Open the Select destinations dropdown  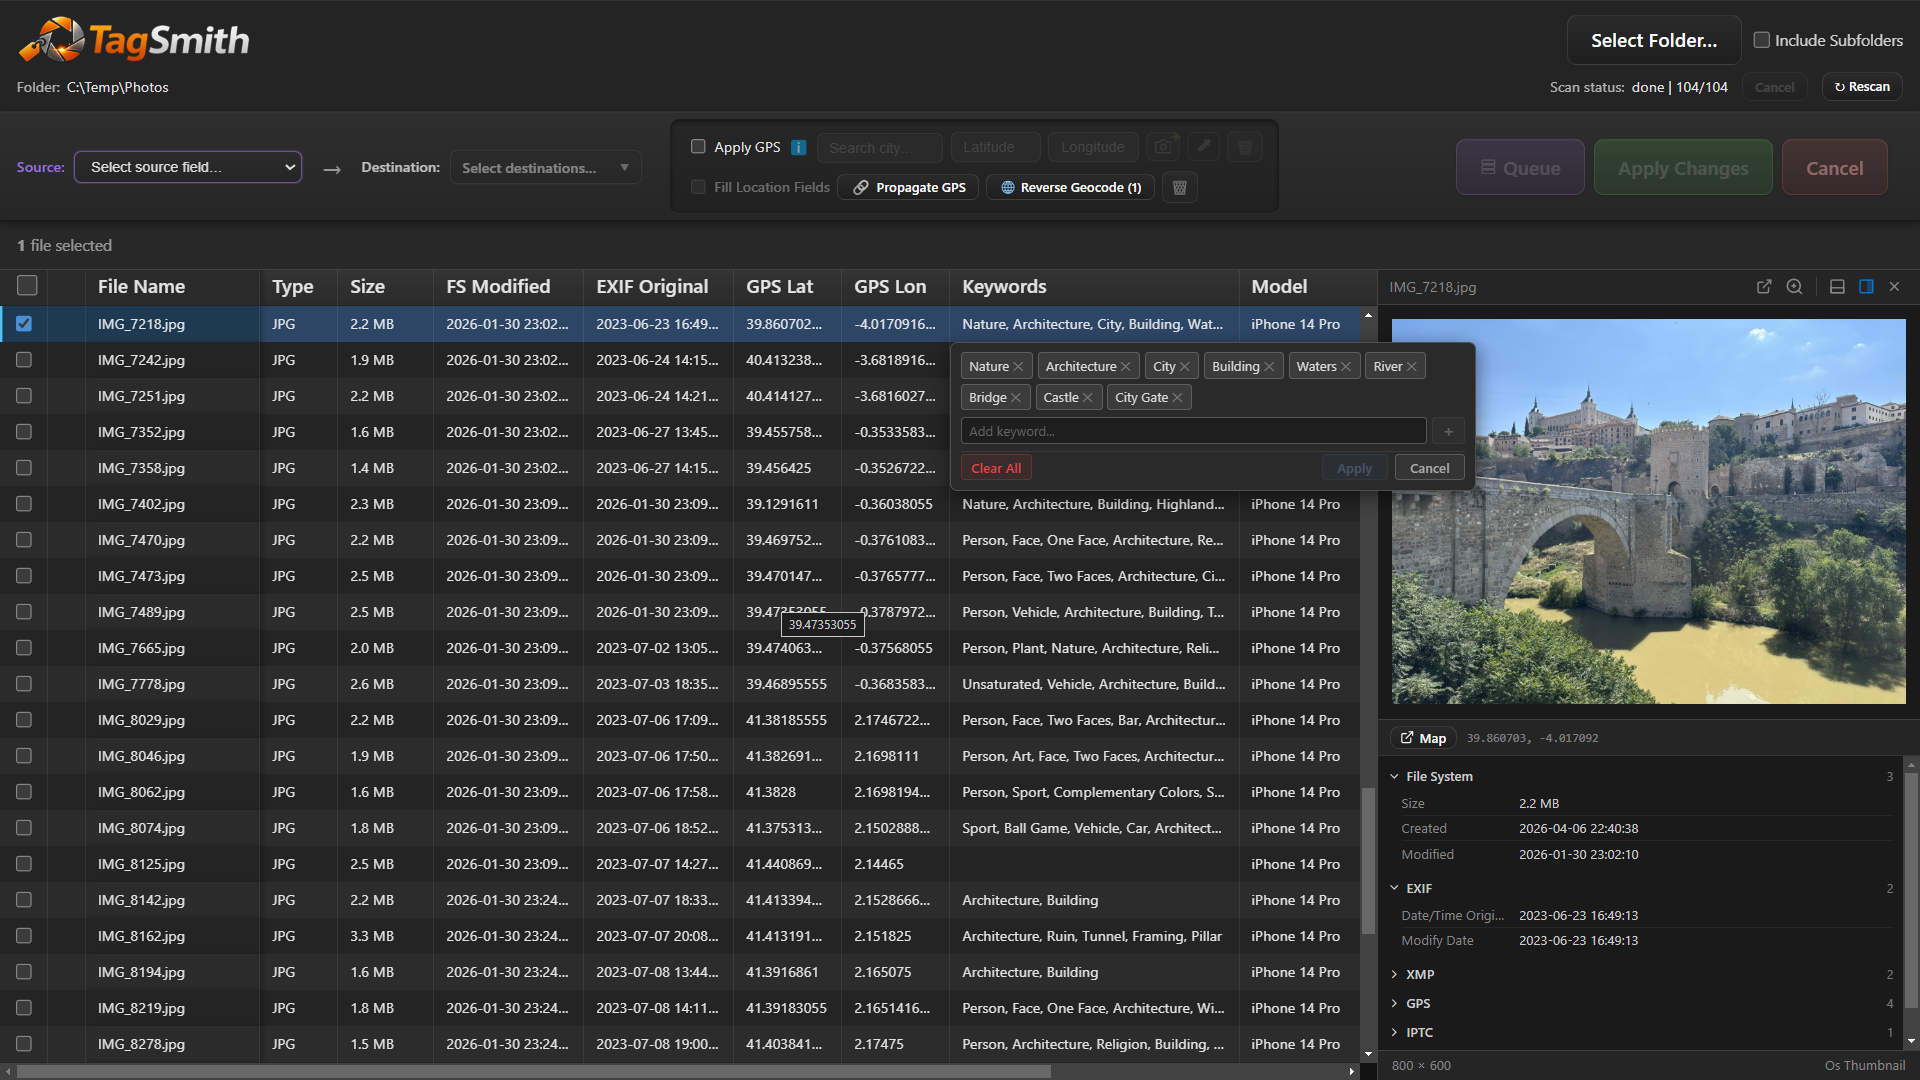(x=545, y=167)
